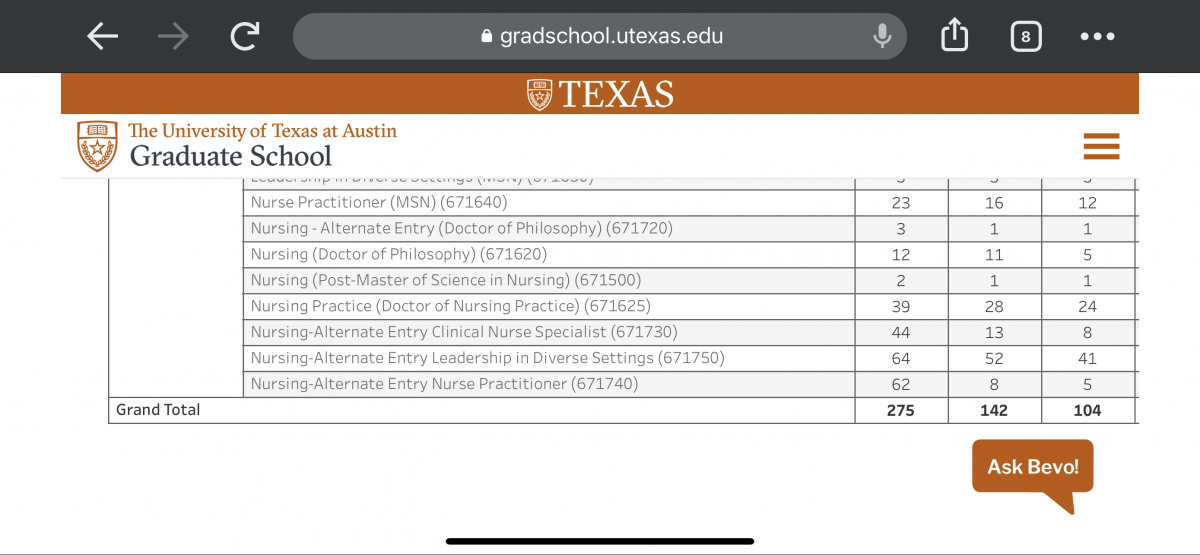1200x555 pixels.
Task: Reload the page with refresh icon
Action: (x=244, y=37)
